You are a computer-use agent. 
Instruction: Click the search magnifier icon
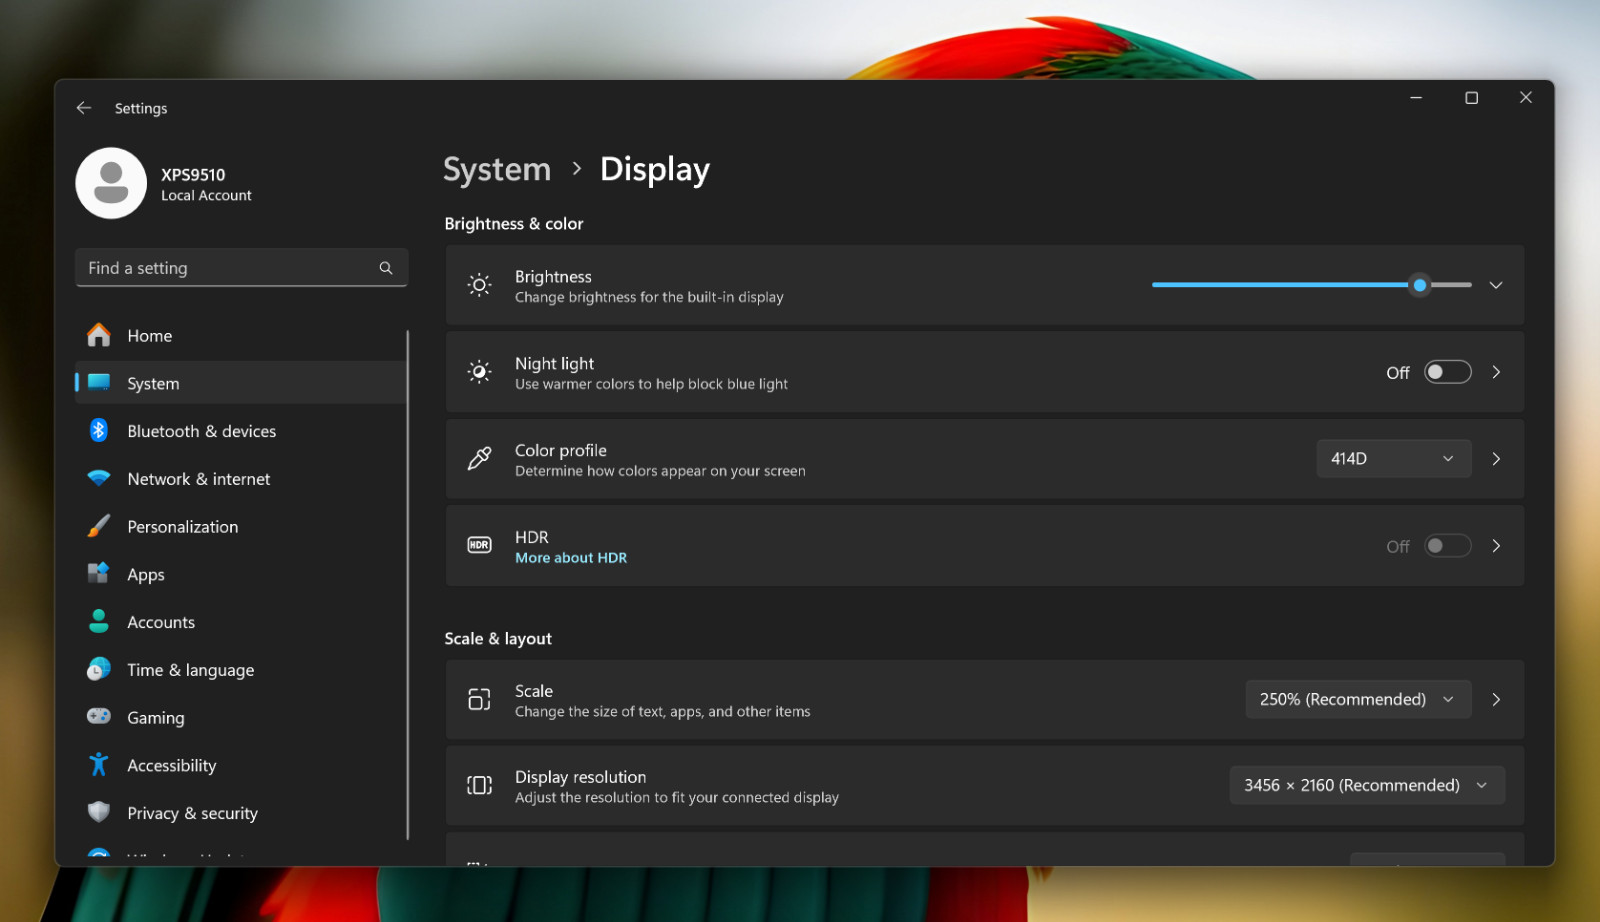[x=386, y=268]
